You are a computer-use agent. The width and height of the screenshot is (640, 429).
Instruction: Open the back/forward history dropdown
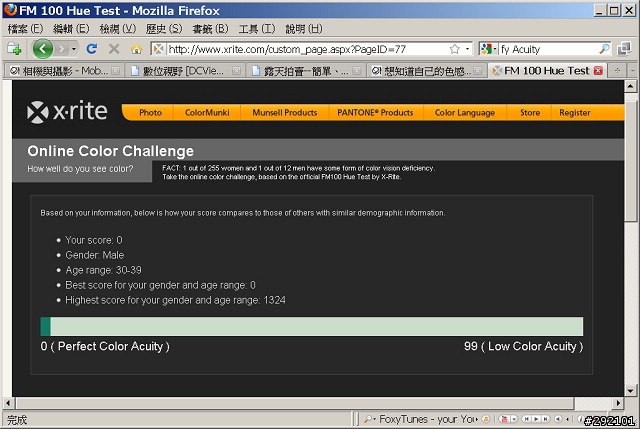tap(74, 49)
